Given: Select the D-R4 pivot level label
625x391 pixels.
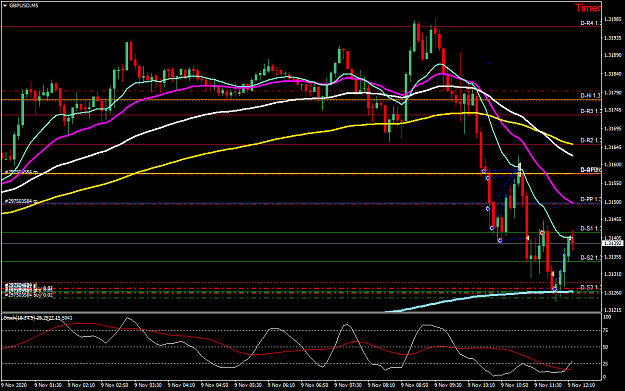Looking at the screenshot, I should 590,23.
